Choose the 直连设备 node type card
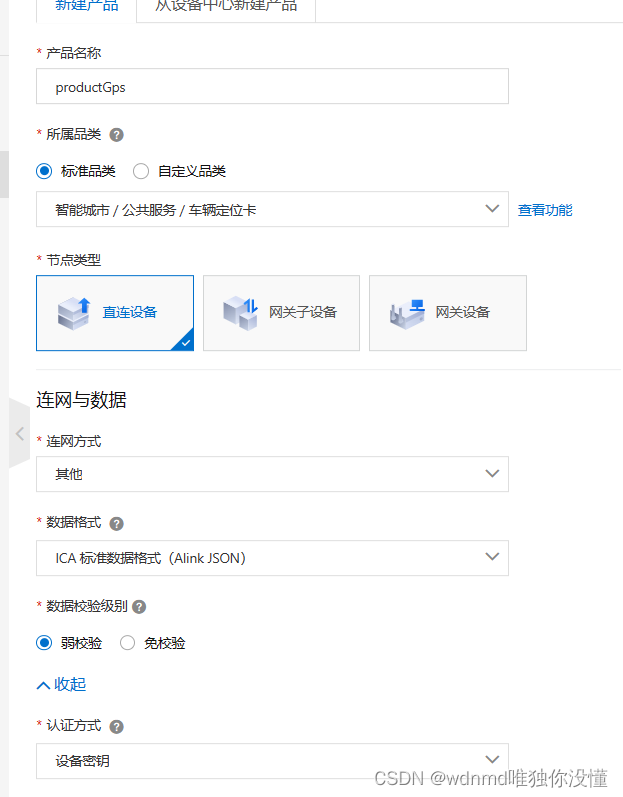Image resolution: width=623 pixels, height=797 pixels. click(x=115, y=313)
